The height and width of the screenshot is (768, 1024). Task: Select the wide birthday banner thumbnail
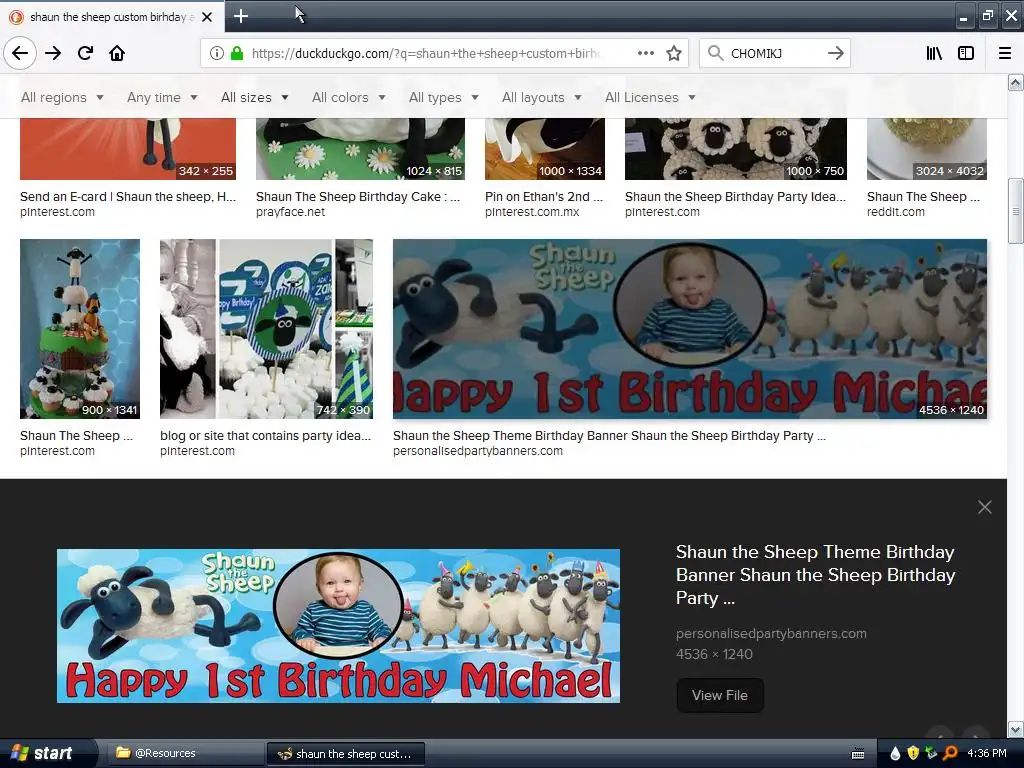click(x=690, y=328)
